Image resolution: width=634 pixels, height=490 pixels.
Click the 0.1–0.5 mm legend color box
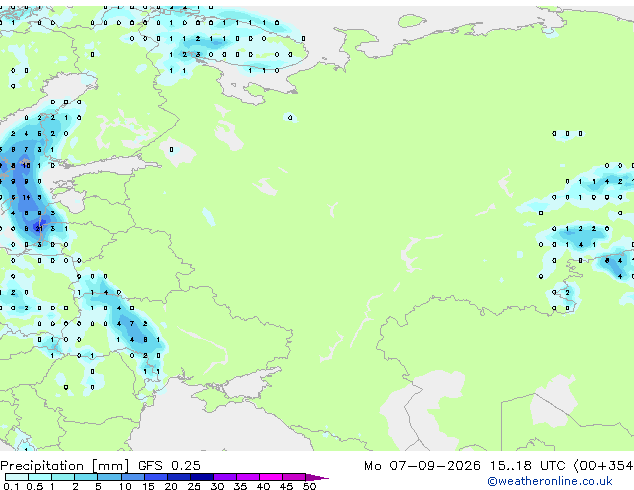[17, 477]
